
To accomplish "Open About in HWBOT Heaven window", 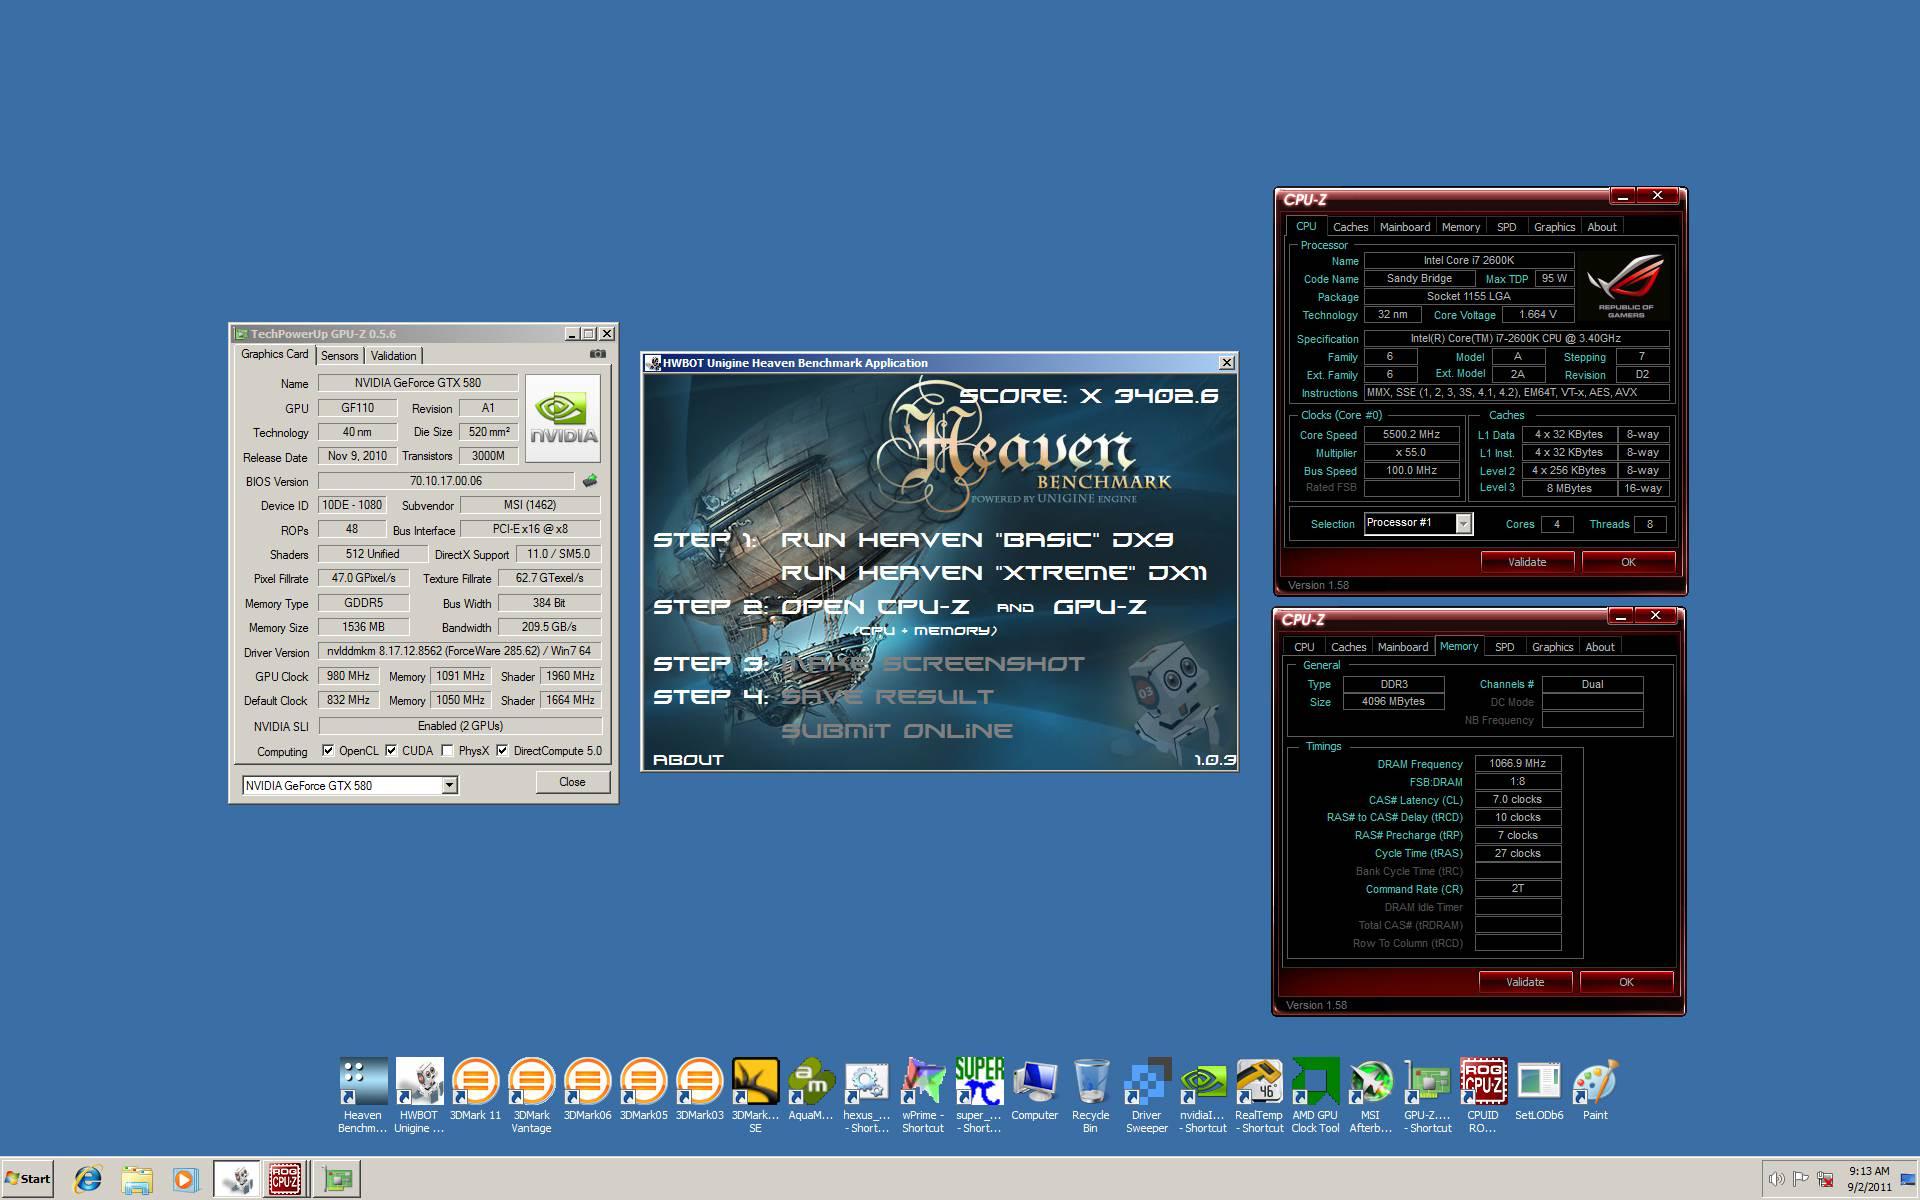I will 687,760.
